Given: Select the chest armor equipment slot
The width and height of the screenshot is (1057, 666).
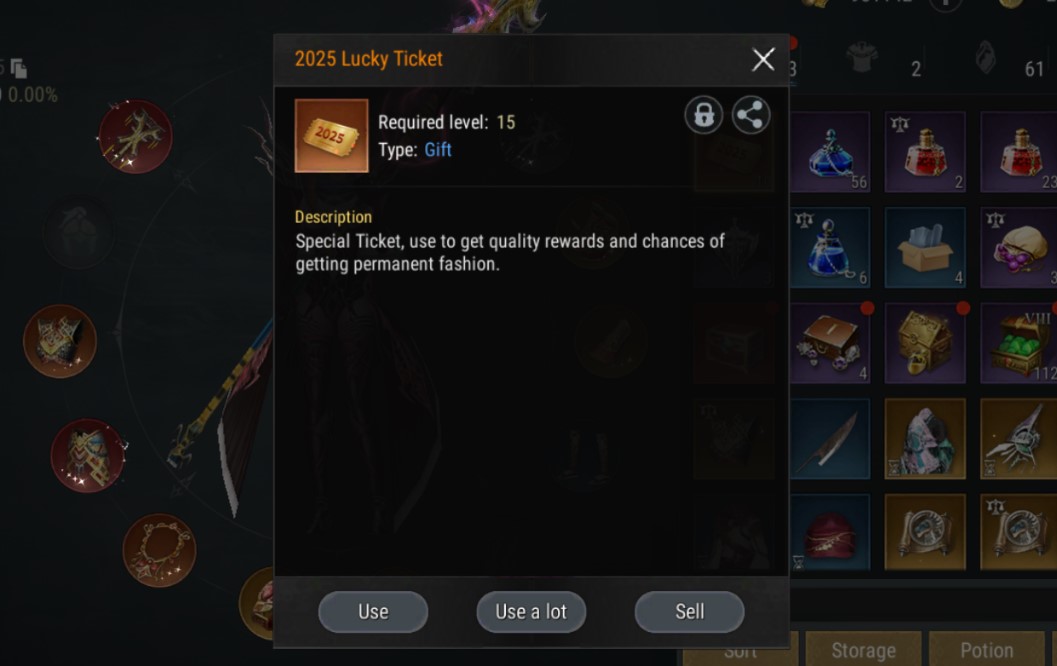Looking at the screenshot, I should tap(60, 341).
